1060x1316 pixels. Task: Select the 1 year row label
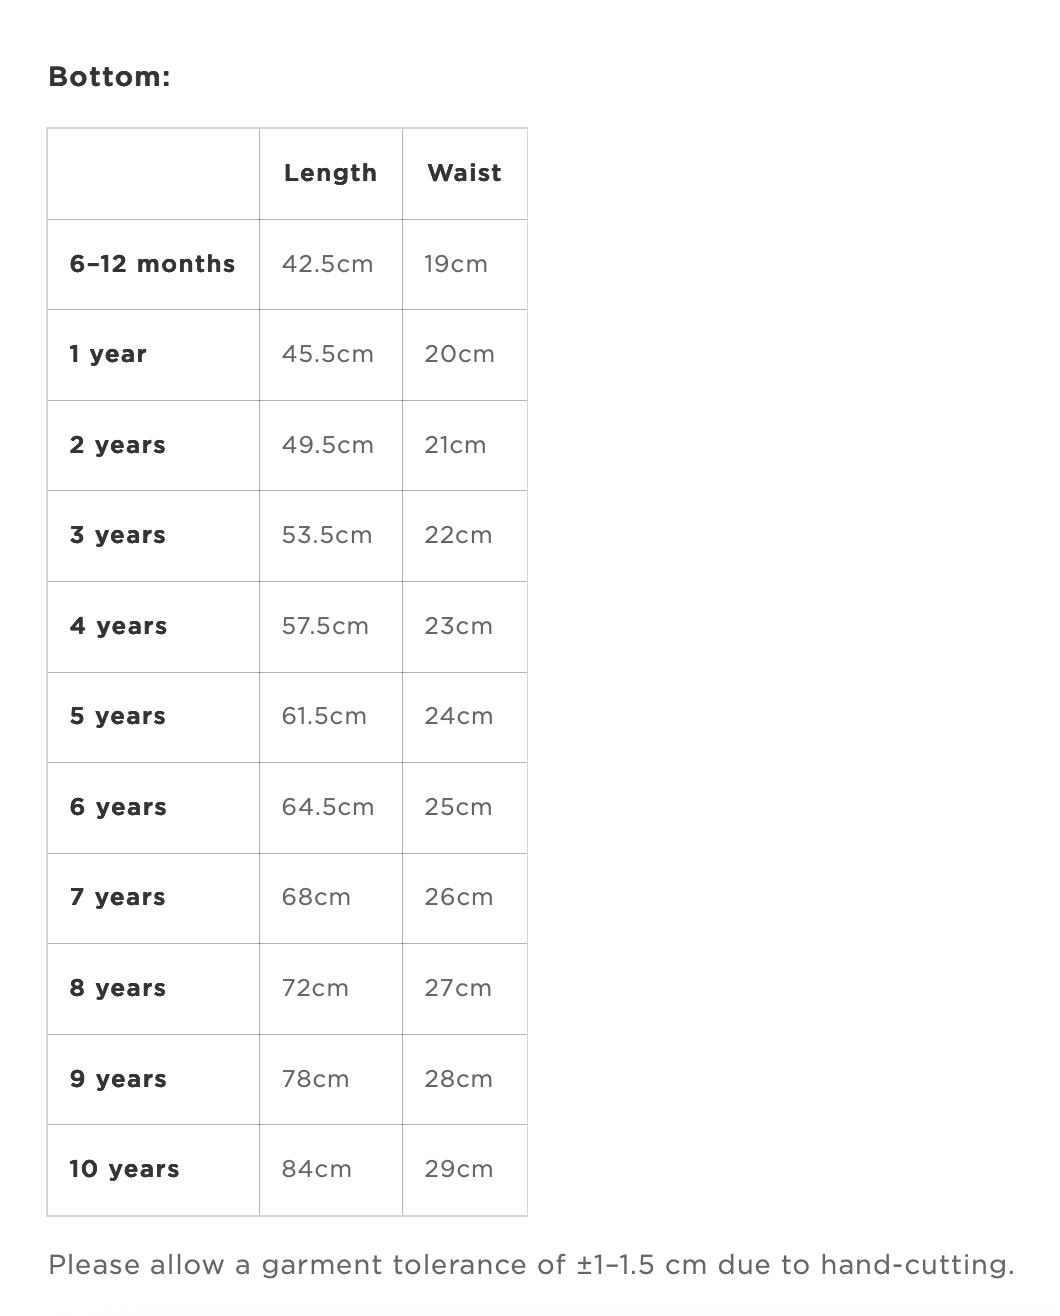[x=108, y=355]
